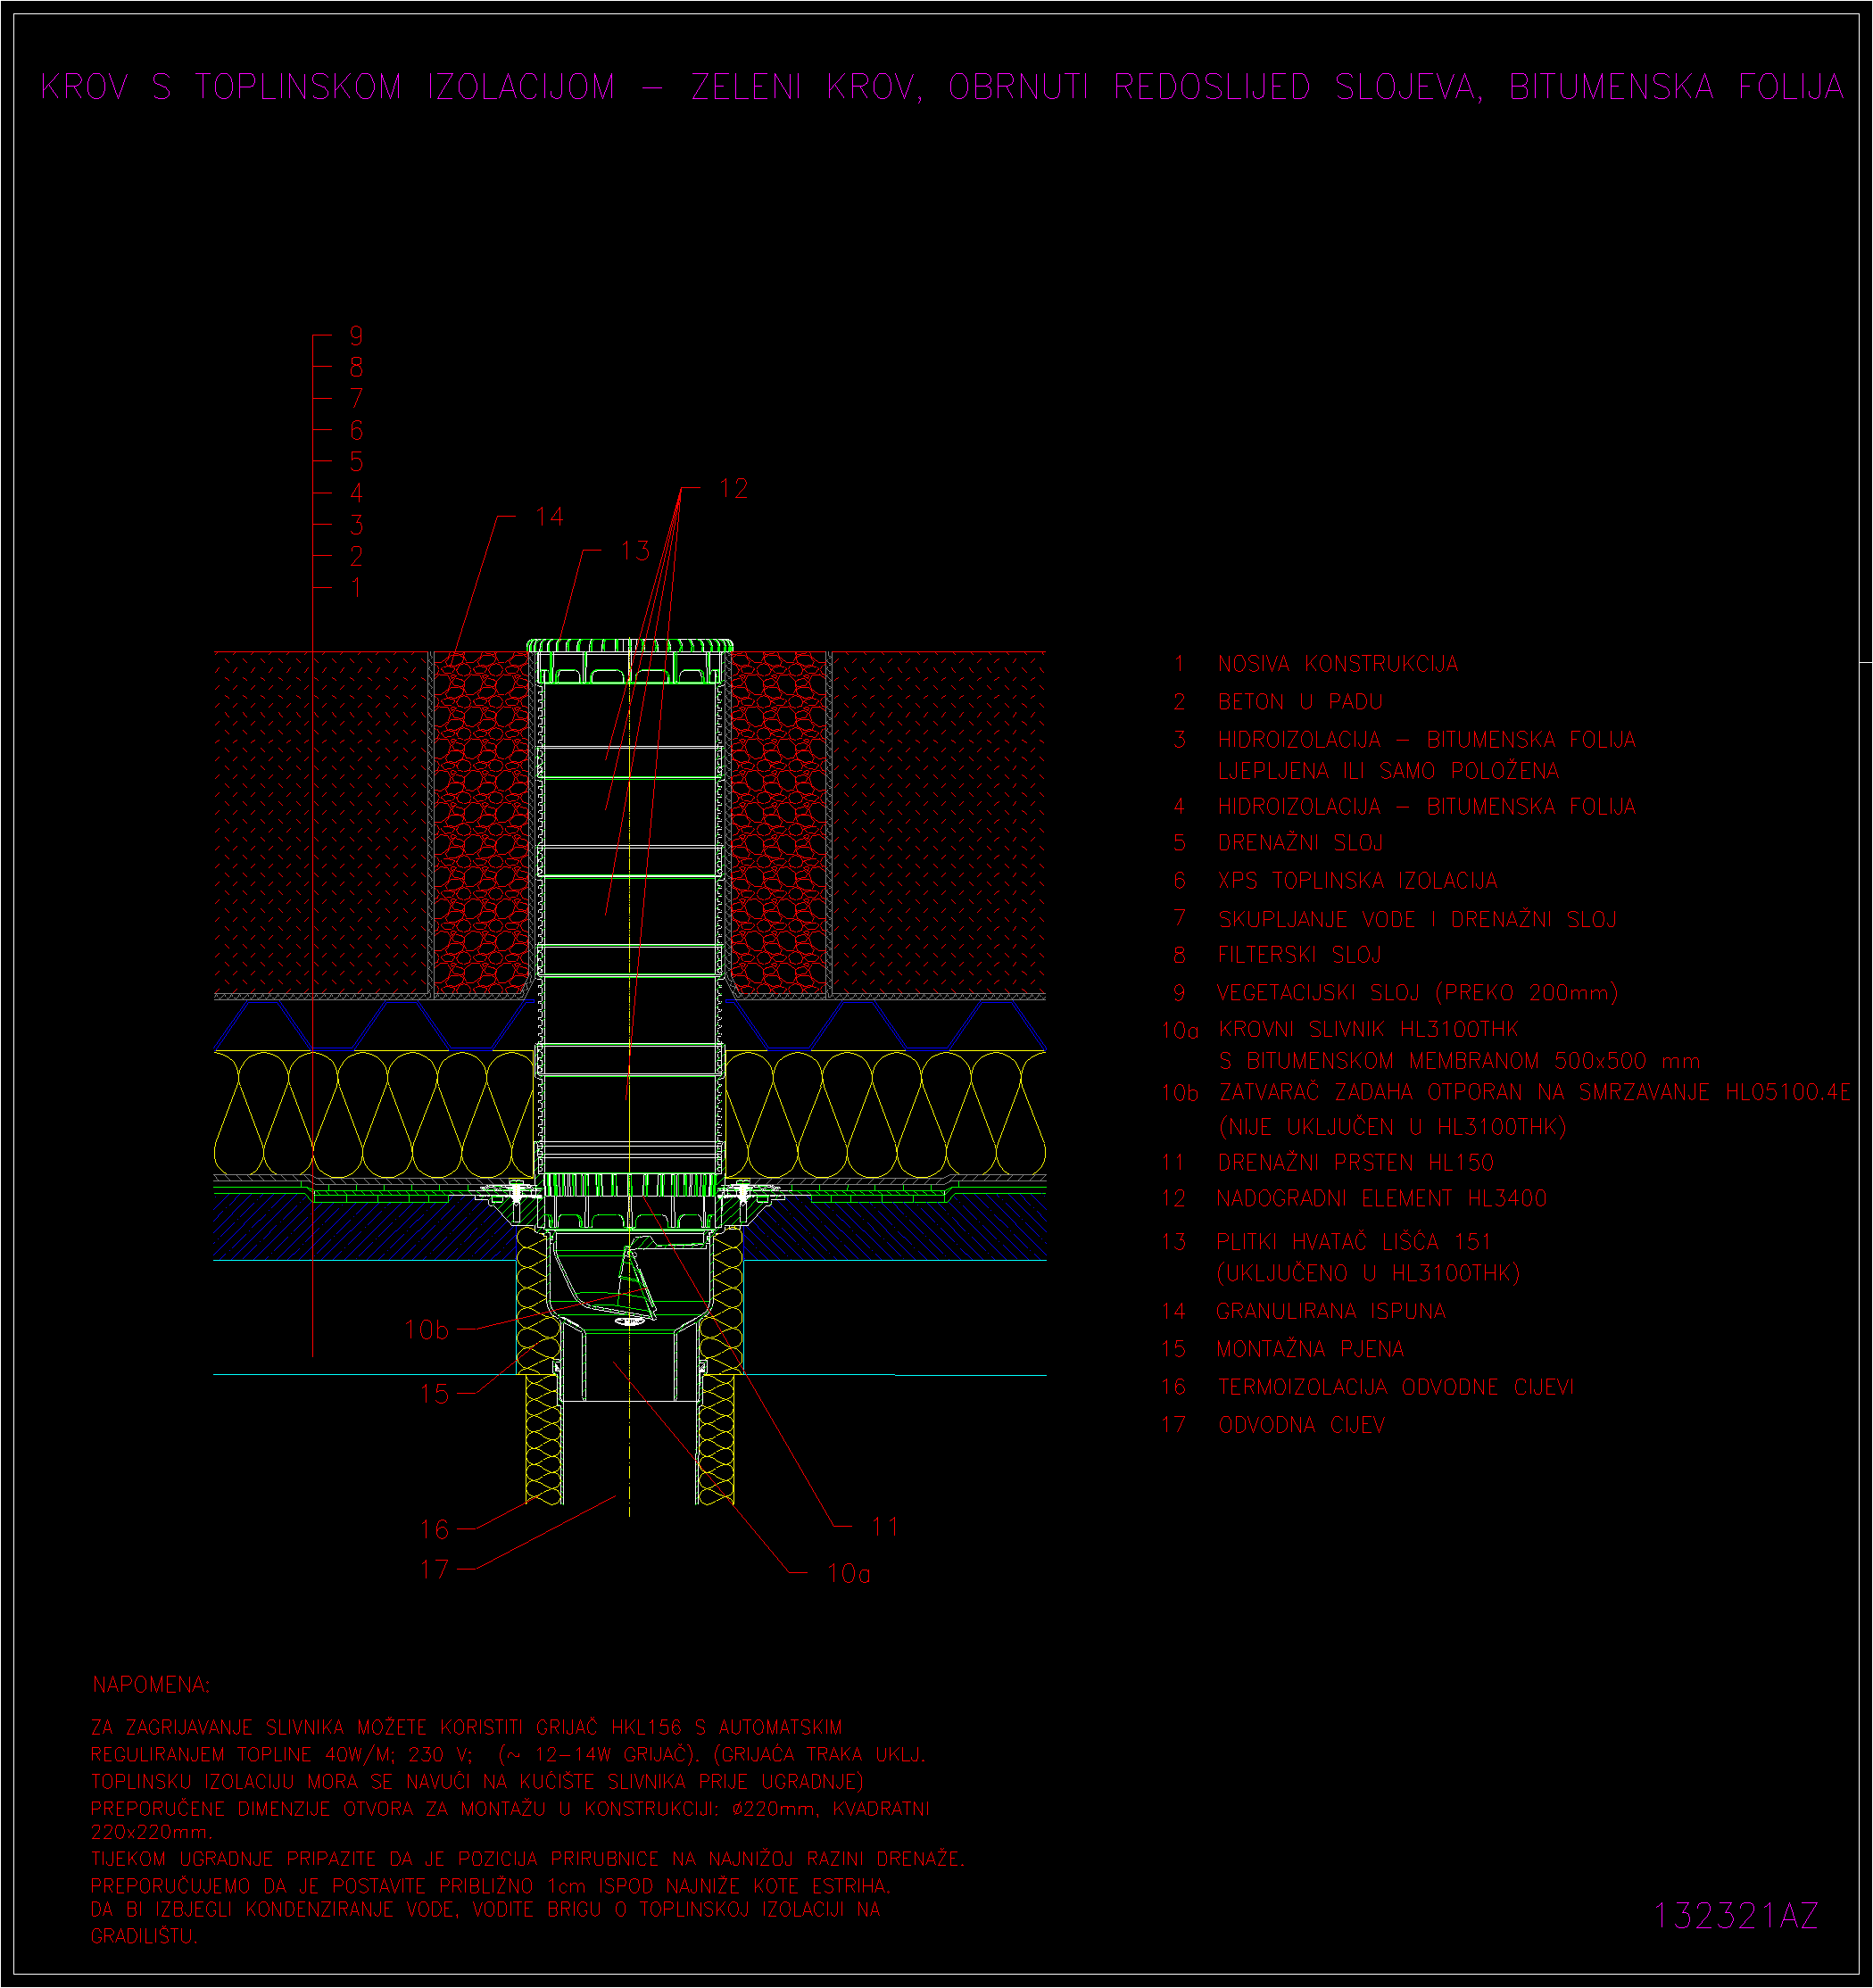
Task: Select callout label '11' at lower right of drawing
Action: coord(885,1527)
